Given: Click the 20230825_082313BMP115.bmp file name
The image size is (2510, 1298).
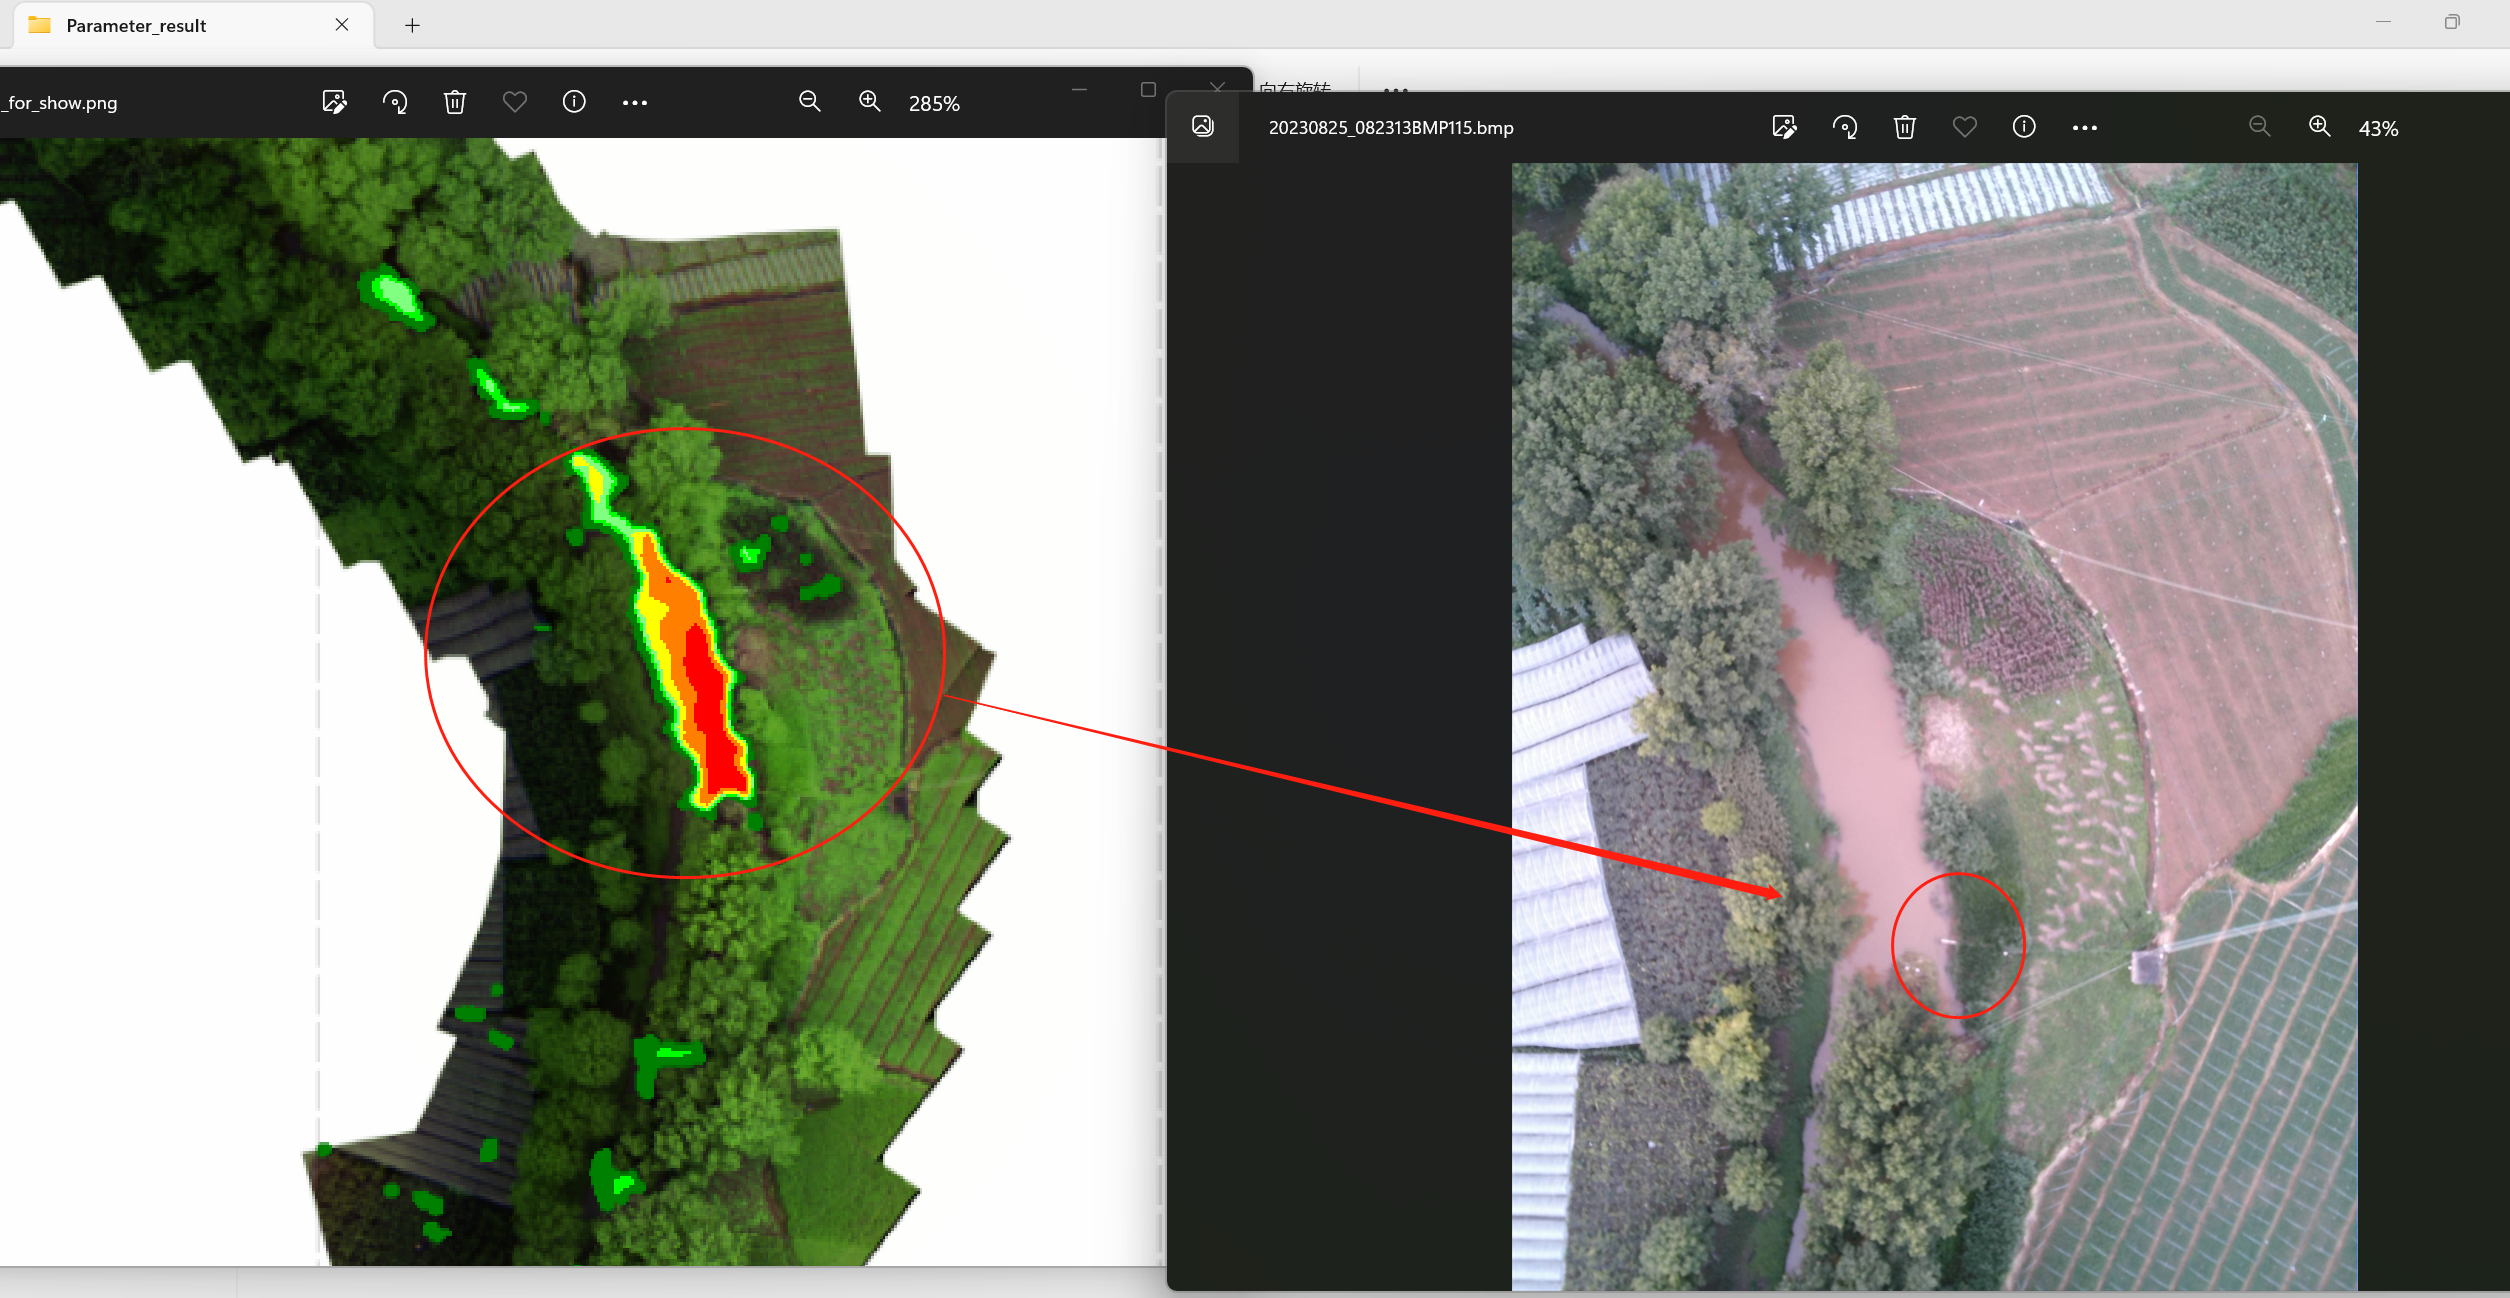Looking at the screenshot, I should coord(1391,128).
